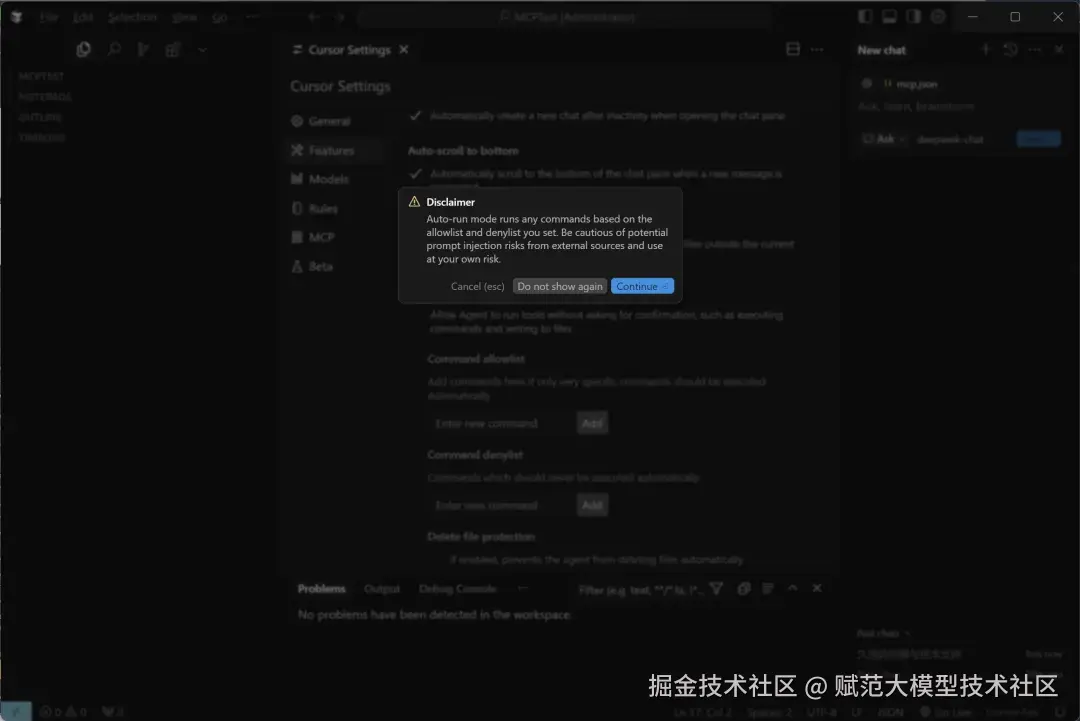This screenshot has height=721, width=1080.
Task: Open the search icon in the sidebar toolbar
Action: click(111, 49)
